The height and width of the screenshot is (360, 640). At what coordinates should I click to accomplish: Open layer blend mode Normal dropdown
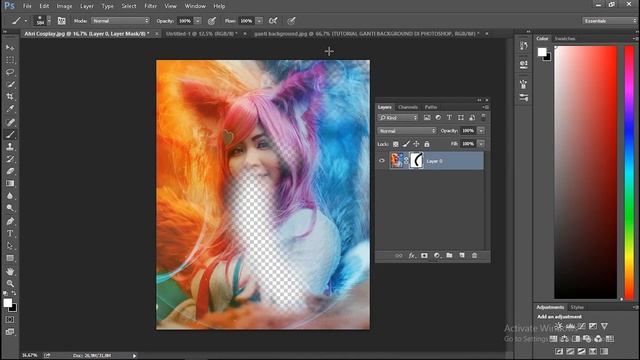tap(407, 131)
